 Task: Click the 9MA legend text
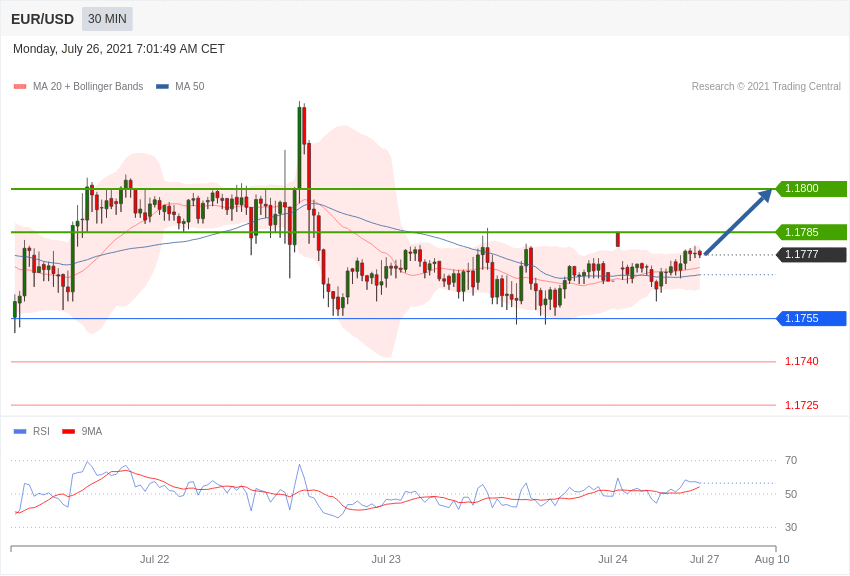[x=92, y=431]
